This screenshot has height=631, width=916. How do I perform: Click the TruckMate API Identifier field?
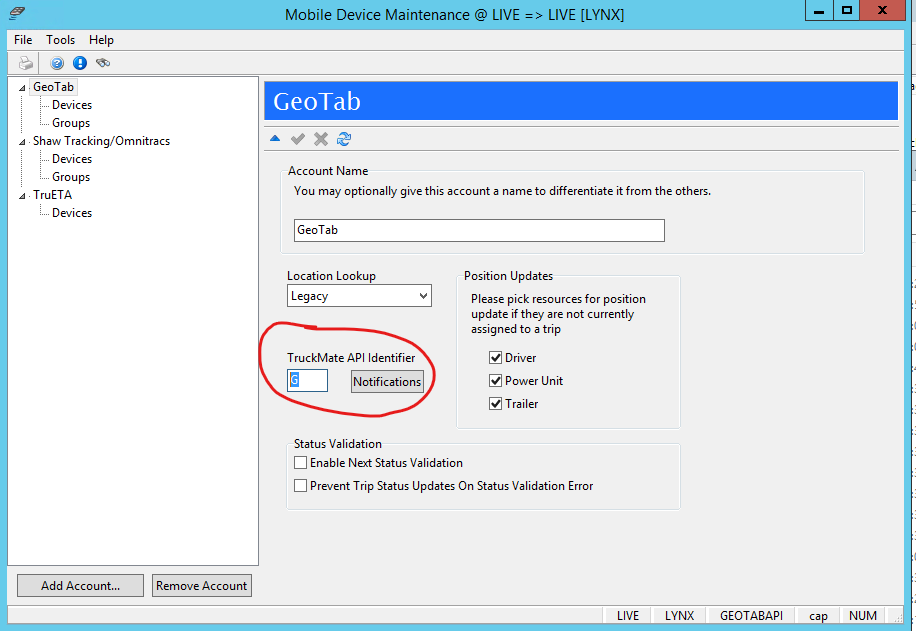pyautogui.click(x=307, y=380)
